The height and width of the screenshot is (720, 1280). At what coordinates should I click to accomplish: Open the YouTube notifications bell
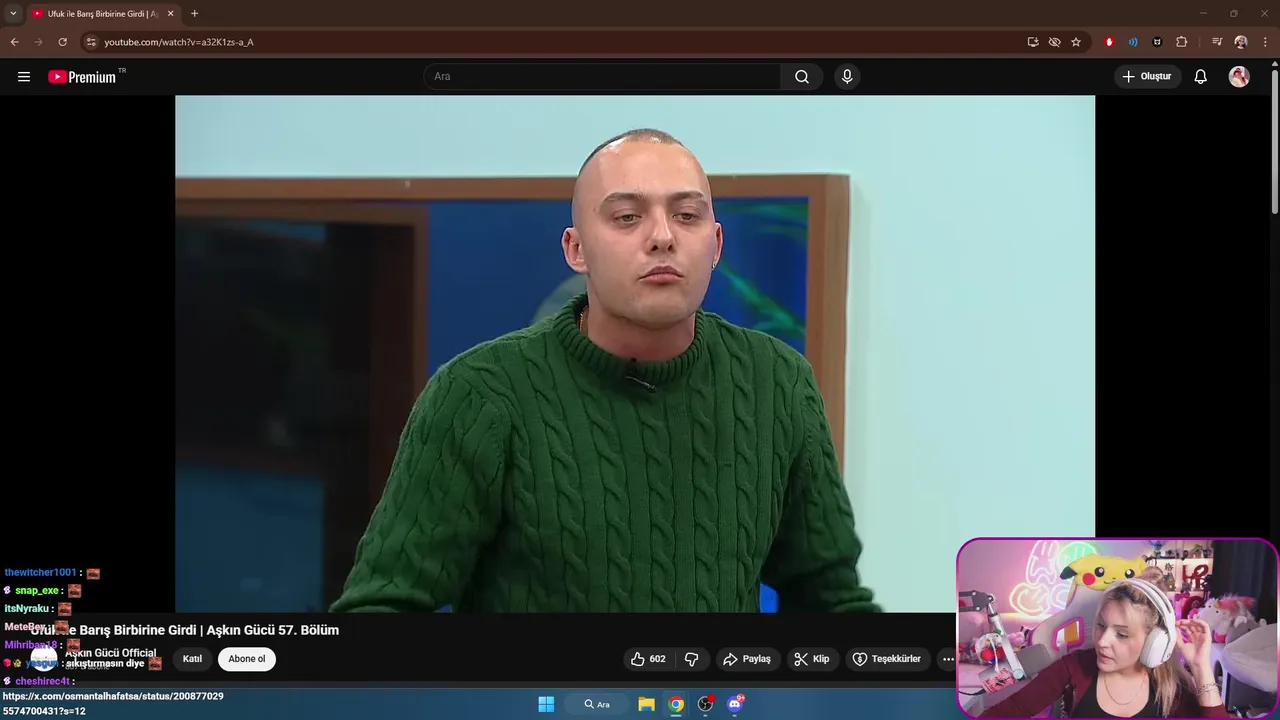click(x=1201, y=77)
